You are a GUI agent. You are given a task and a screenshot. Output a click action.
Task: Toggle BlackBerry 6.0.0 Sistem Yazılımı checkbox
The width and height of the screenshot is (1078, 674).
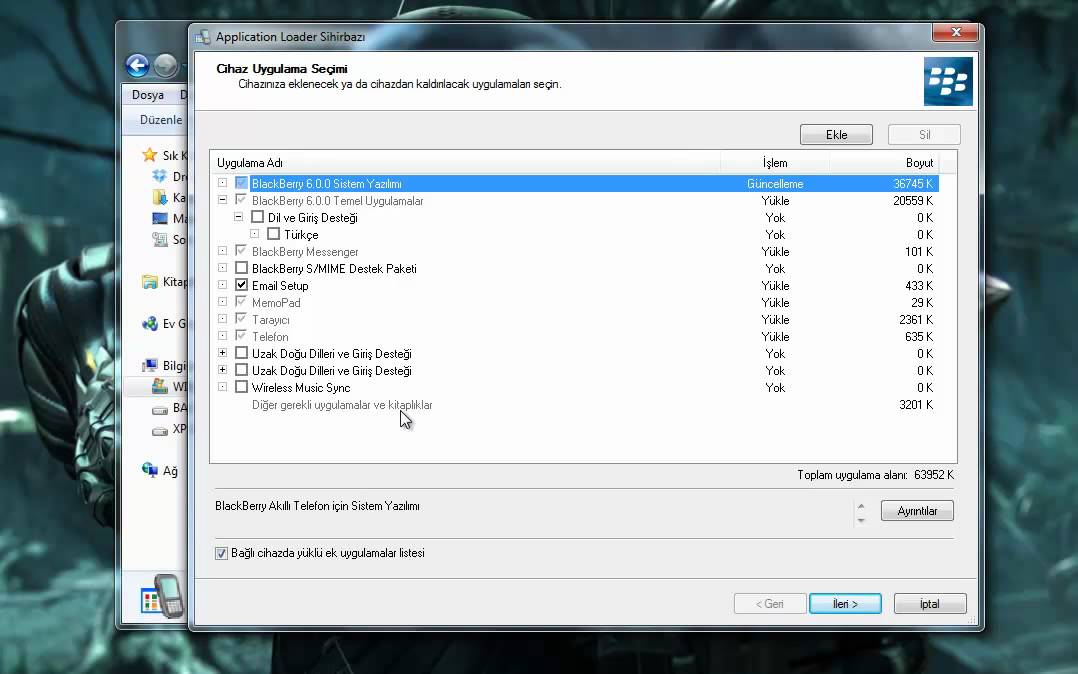(241, 183)
